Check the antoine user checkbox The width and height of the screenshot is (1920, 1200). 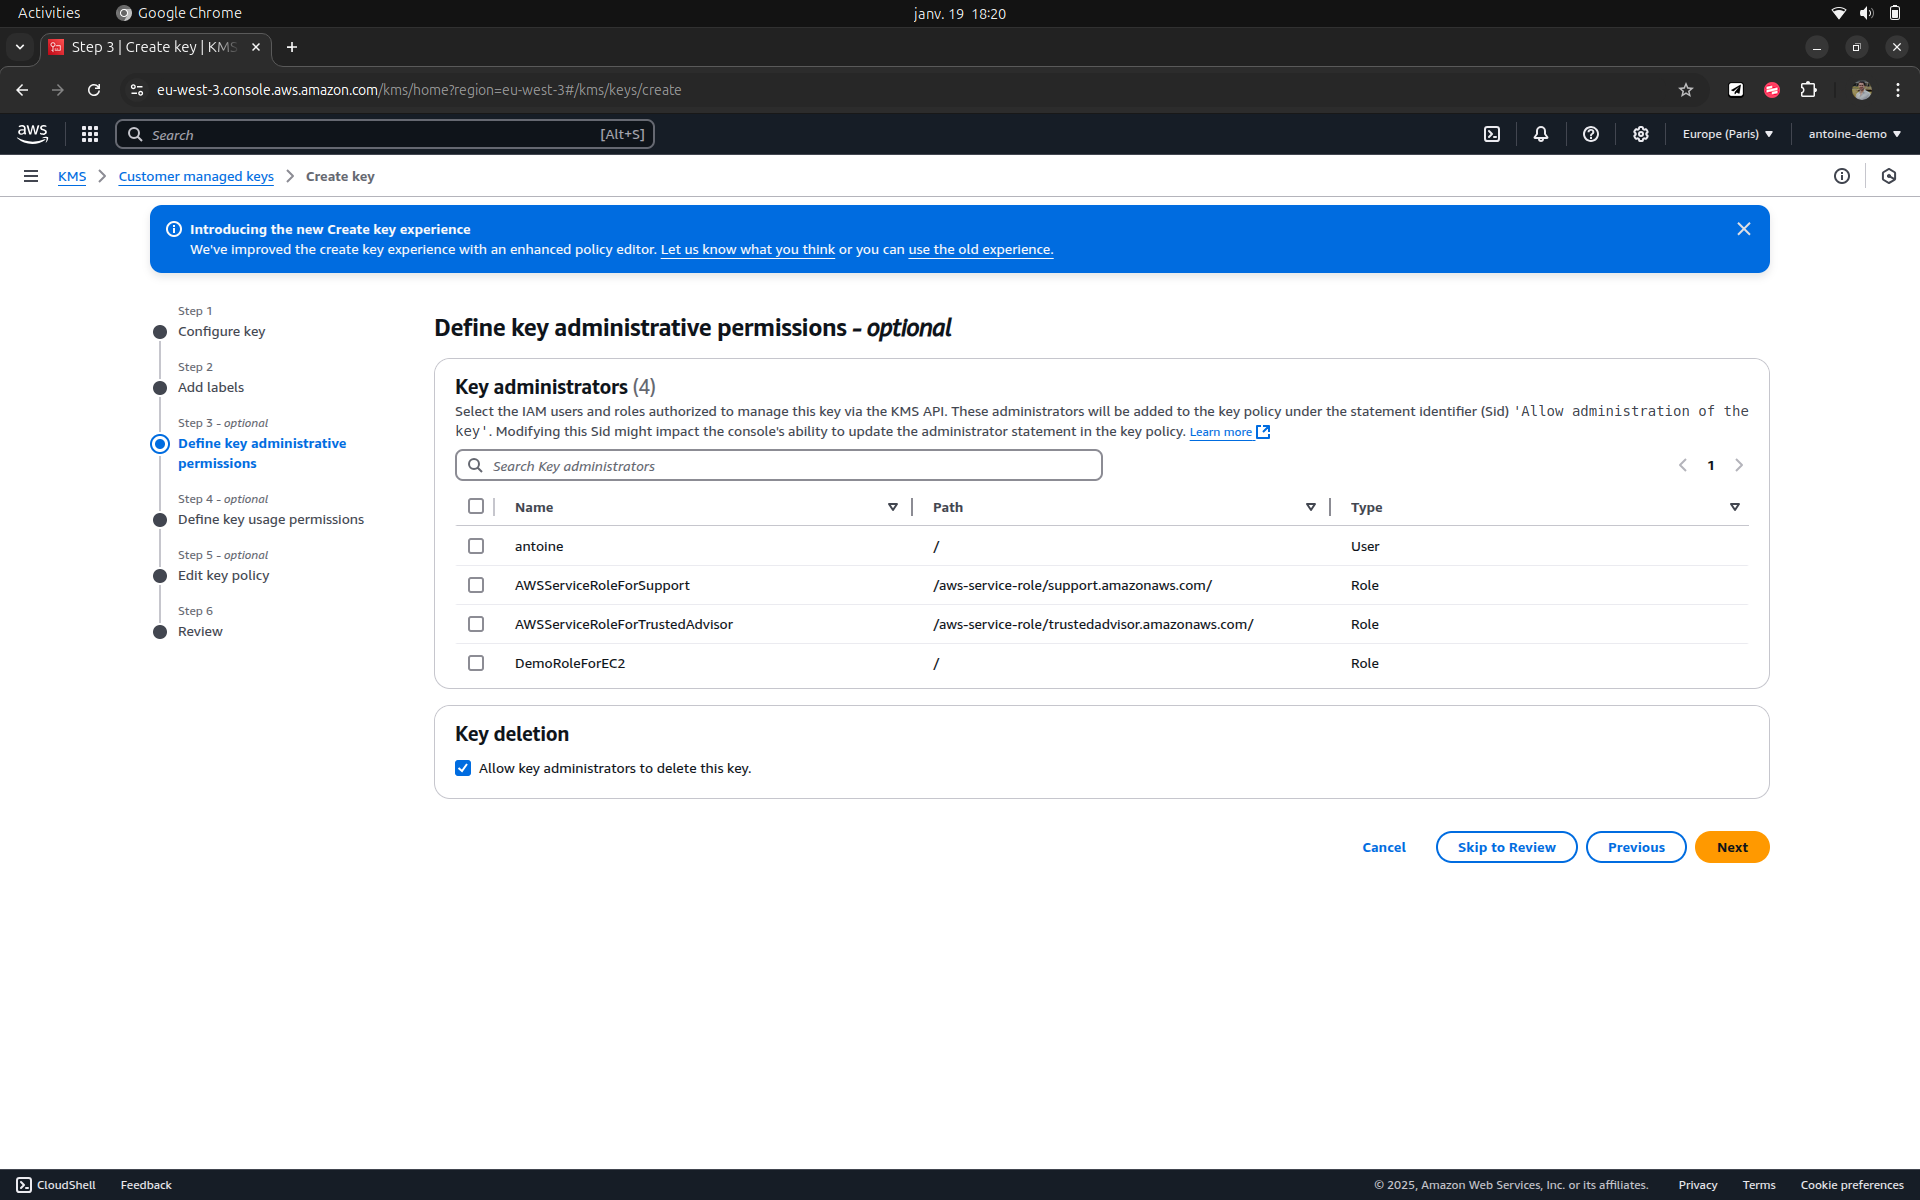click(x=476, y=546)
